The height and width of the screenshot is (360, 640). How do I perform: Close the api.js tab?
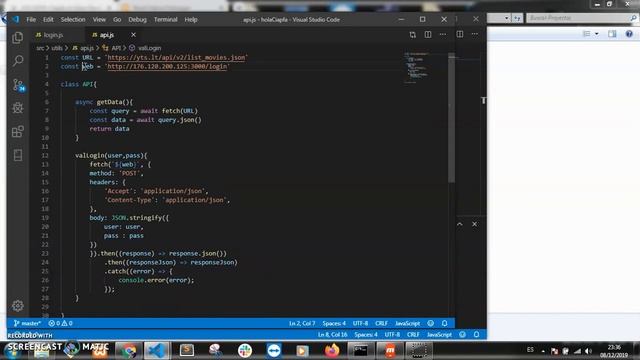(x=133, y=35)
